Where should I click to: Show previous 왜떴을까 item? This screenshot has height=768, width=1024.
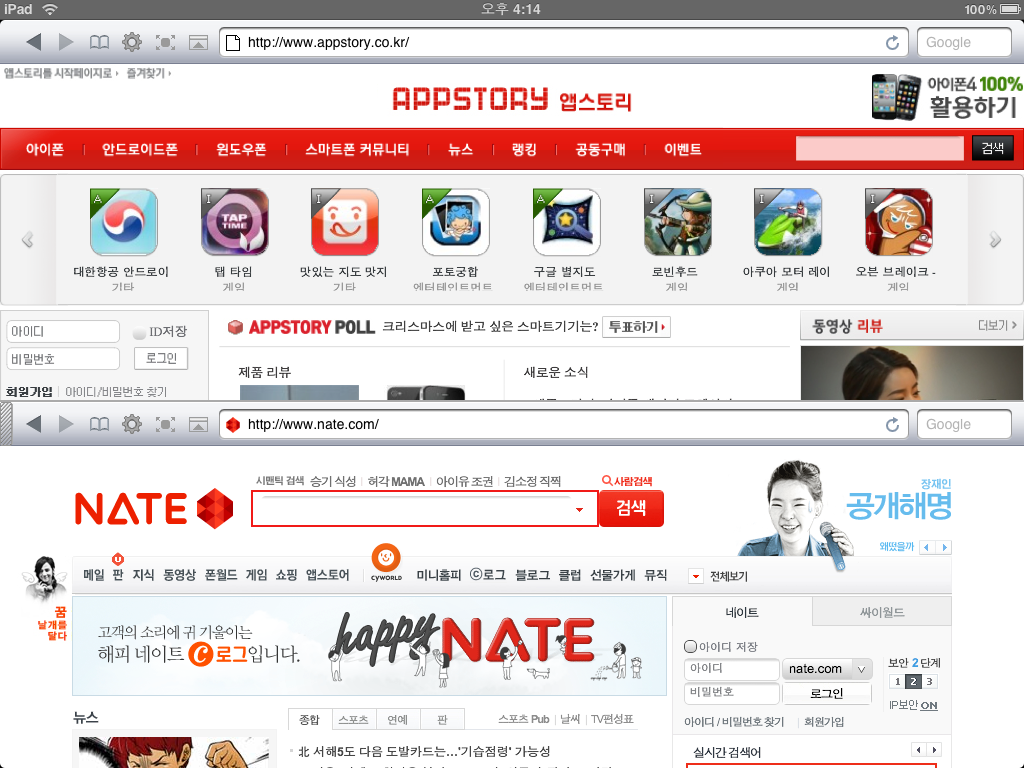tap(927, 547)
